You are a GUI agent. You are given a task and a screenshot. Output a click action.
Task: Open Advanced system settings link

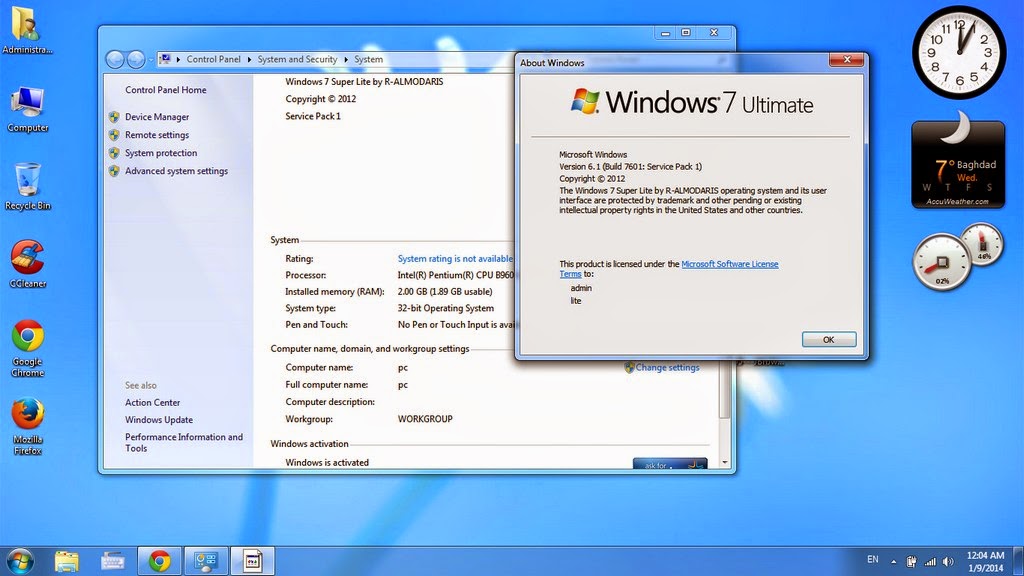(x=176, y=171)
